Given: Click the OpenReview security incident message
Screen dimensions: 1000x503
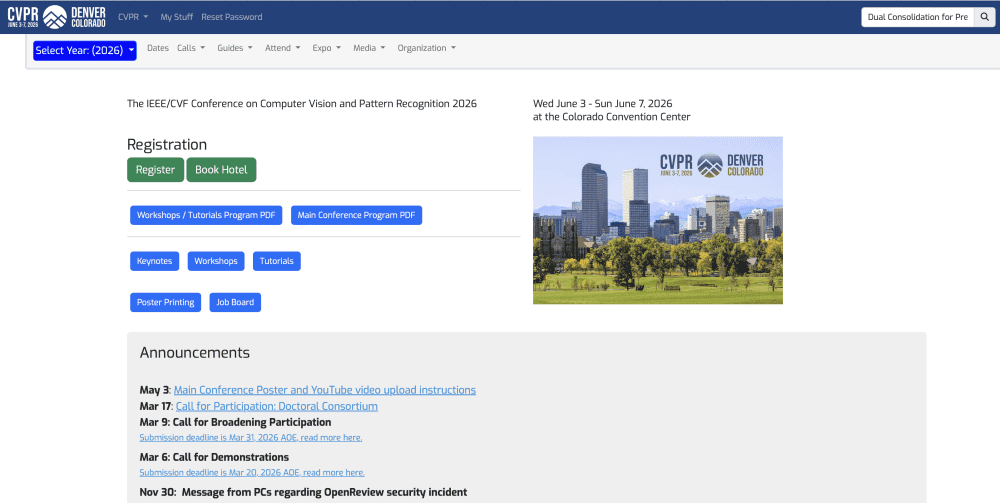Looking at the screenshot, I should pyautogui.click(x=325, y=492).
